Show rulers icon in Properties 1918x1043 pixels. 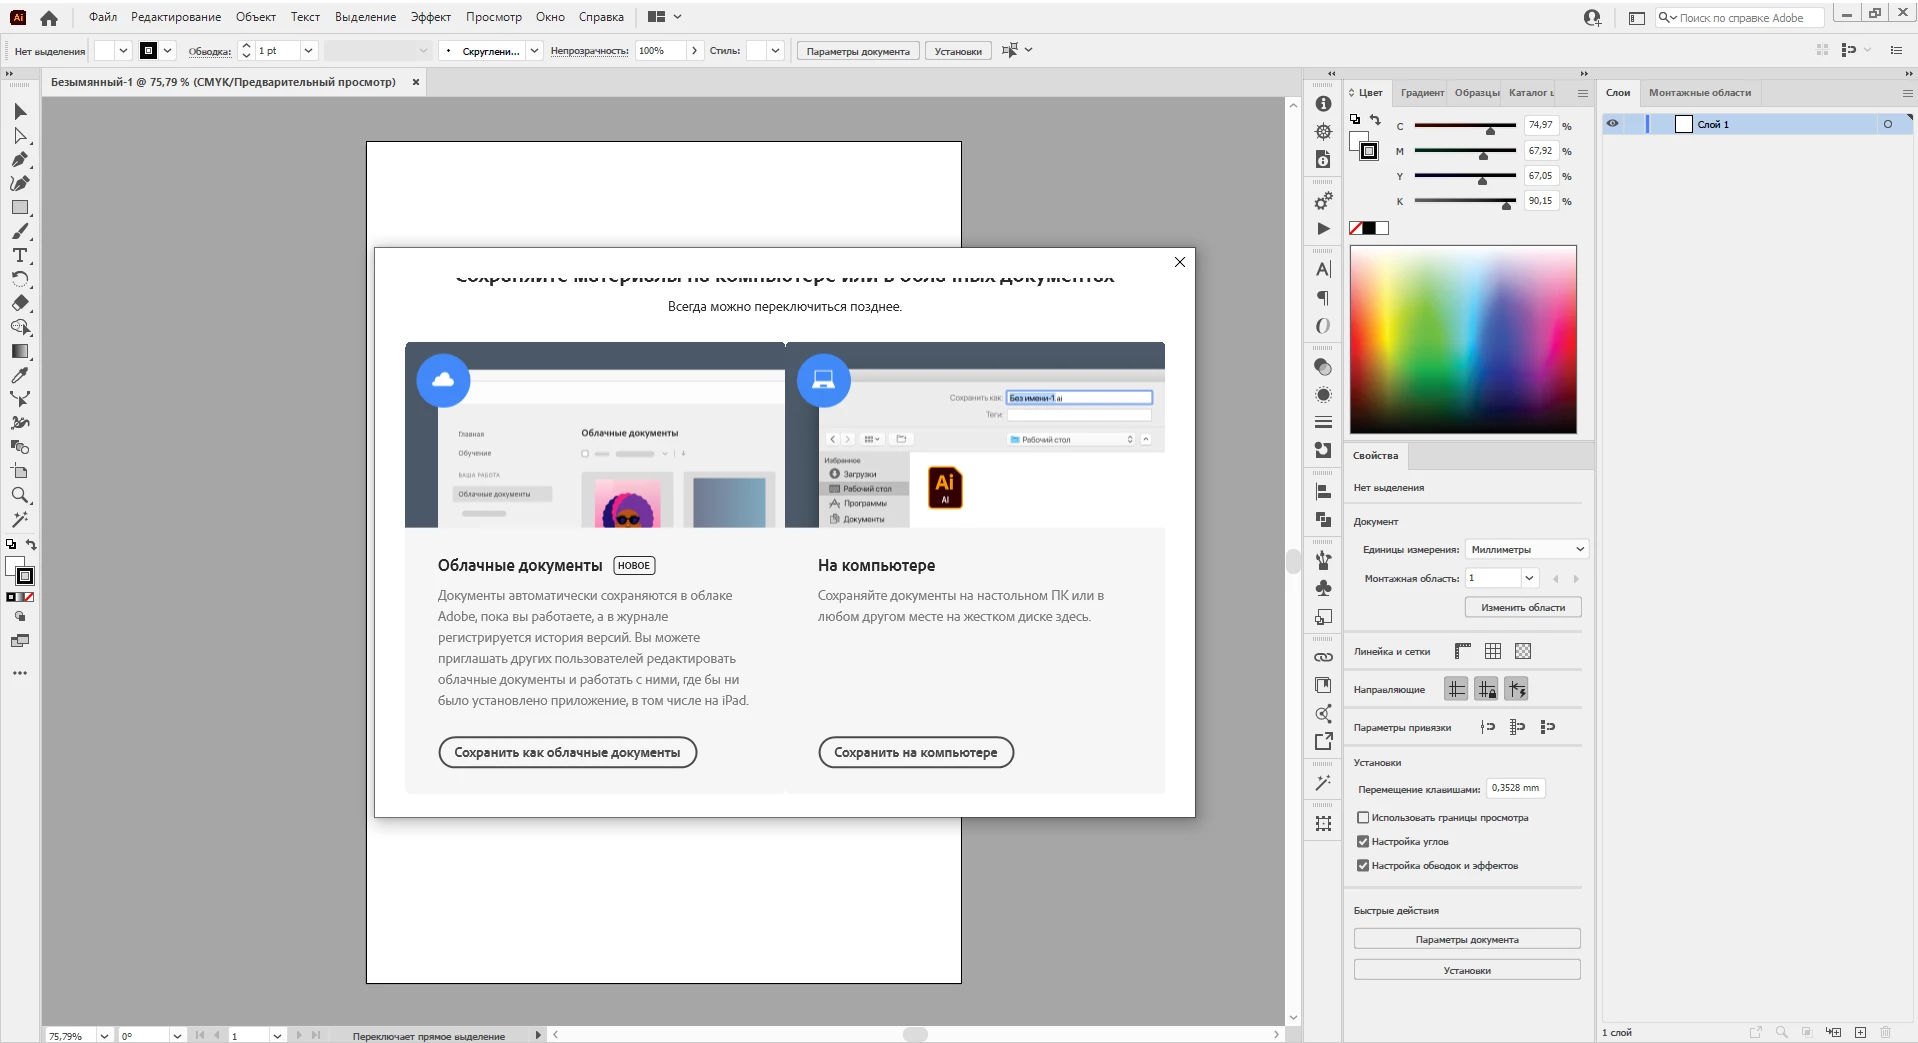coord(1462,651)
